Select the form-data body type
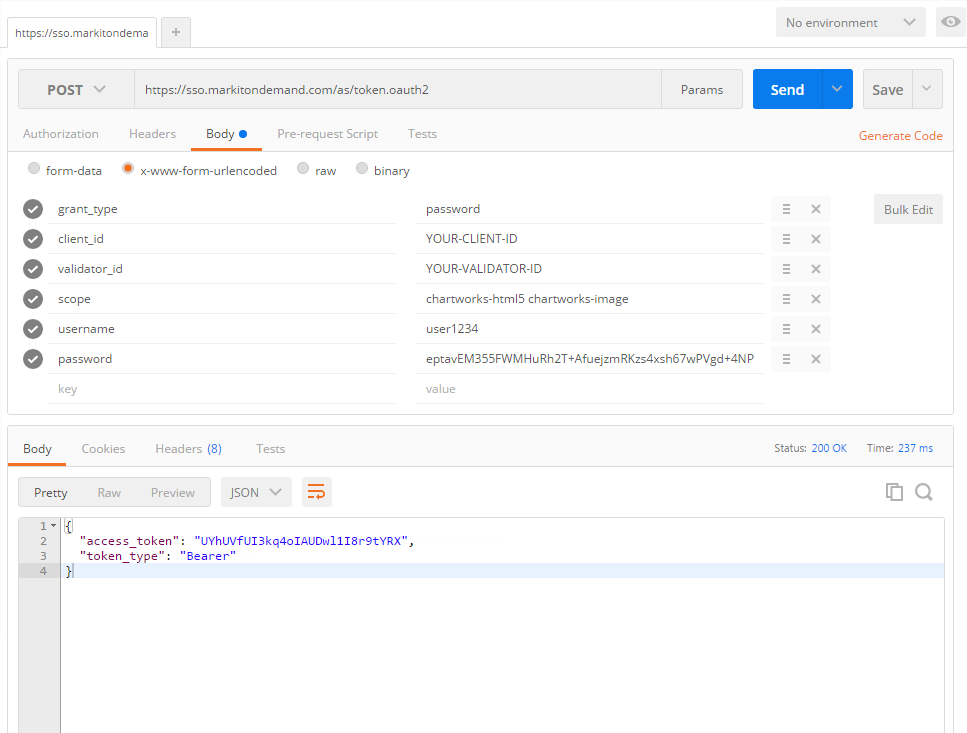 (x=34, y=168)
